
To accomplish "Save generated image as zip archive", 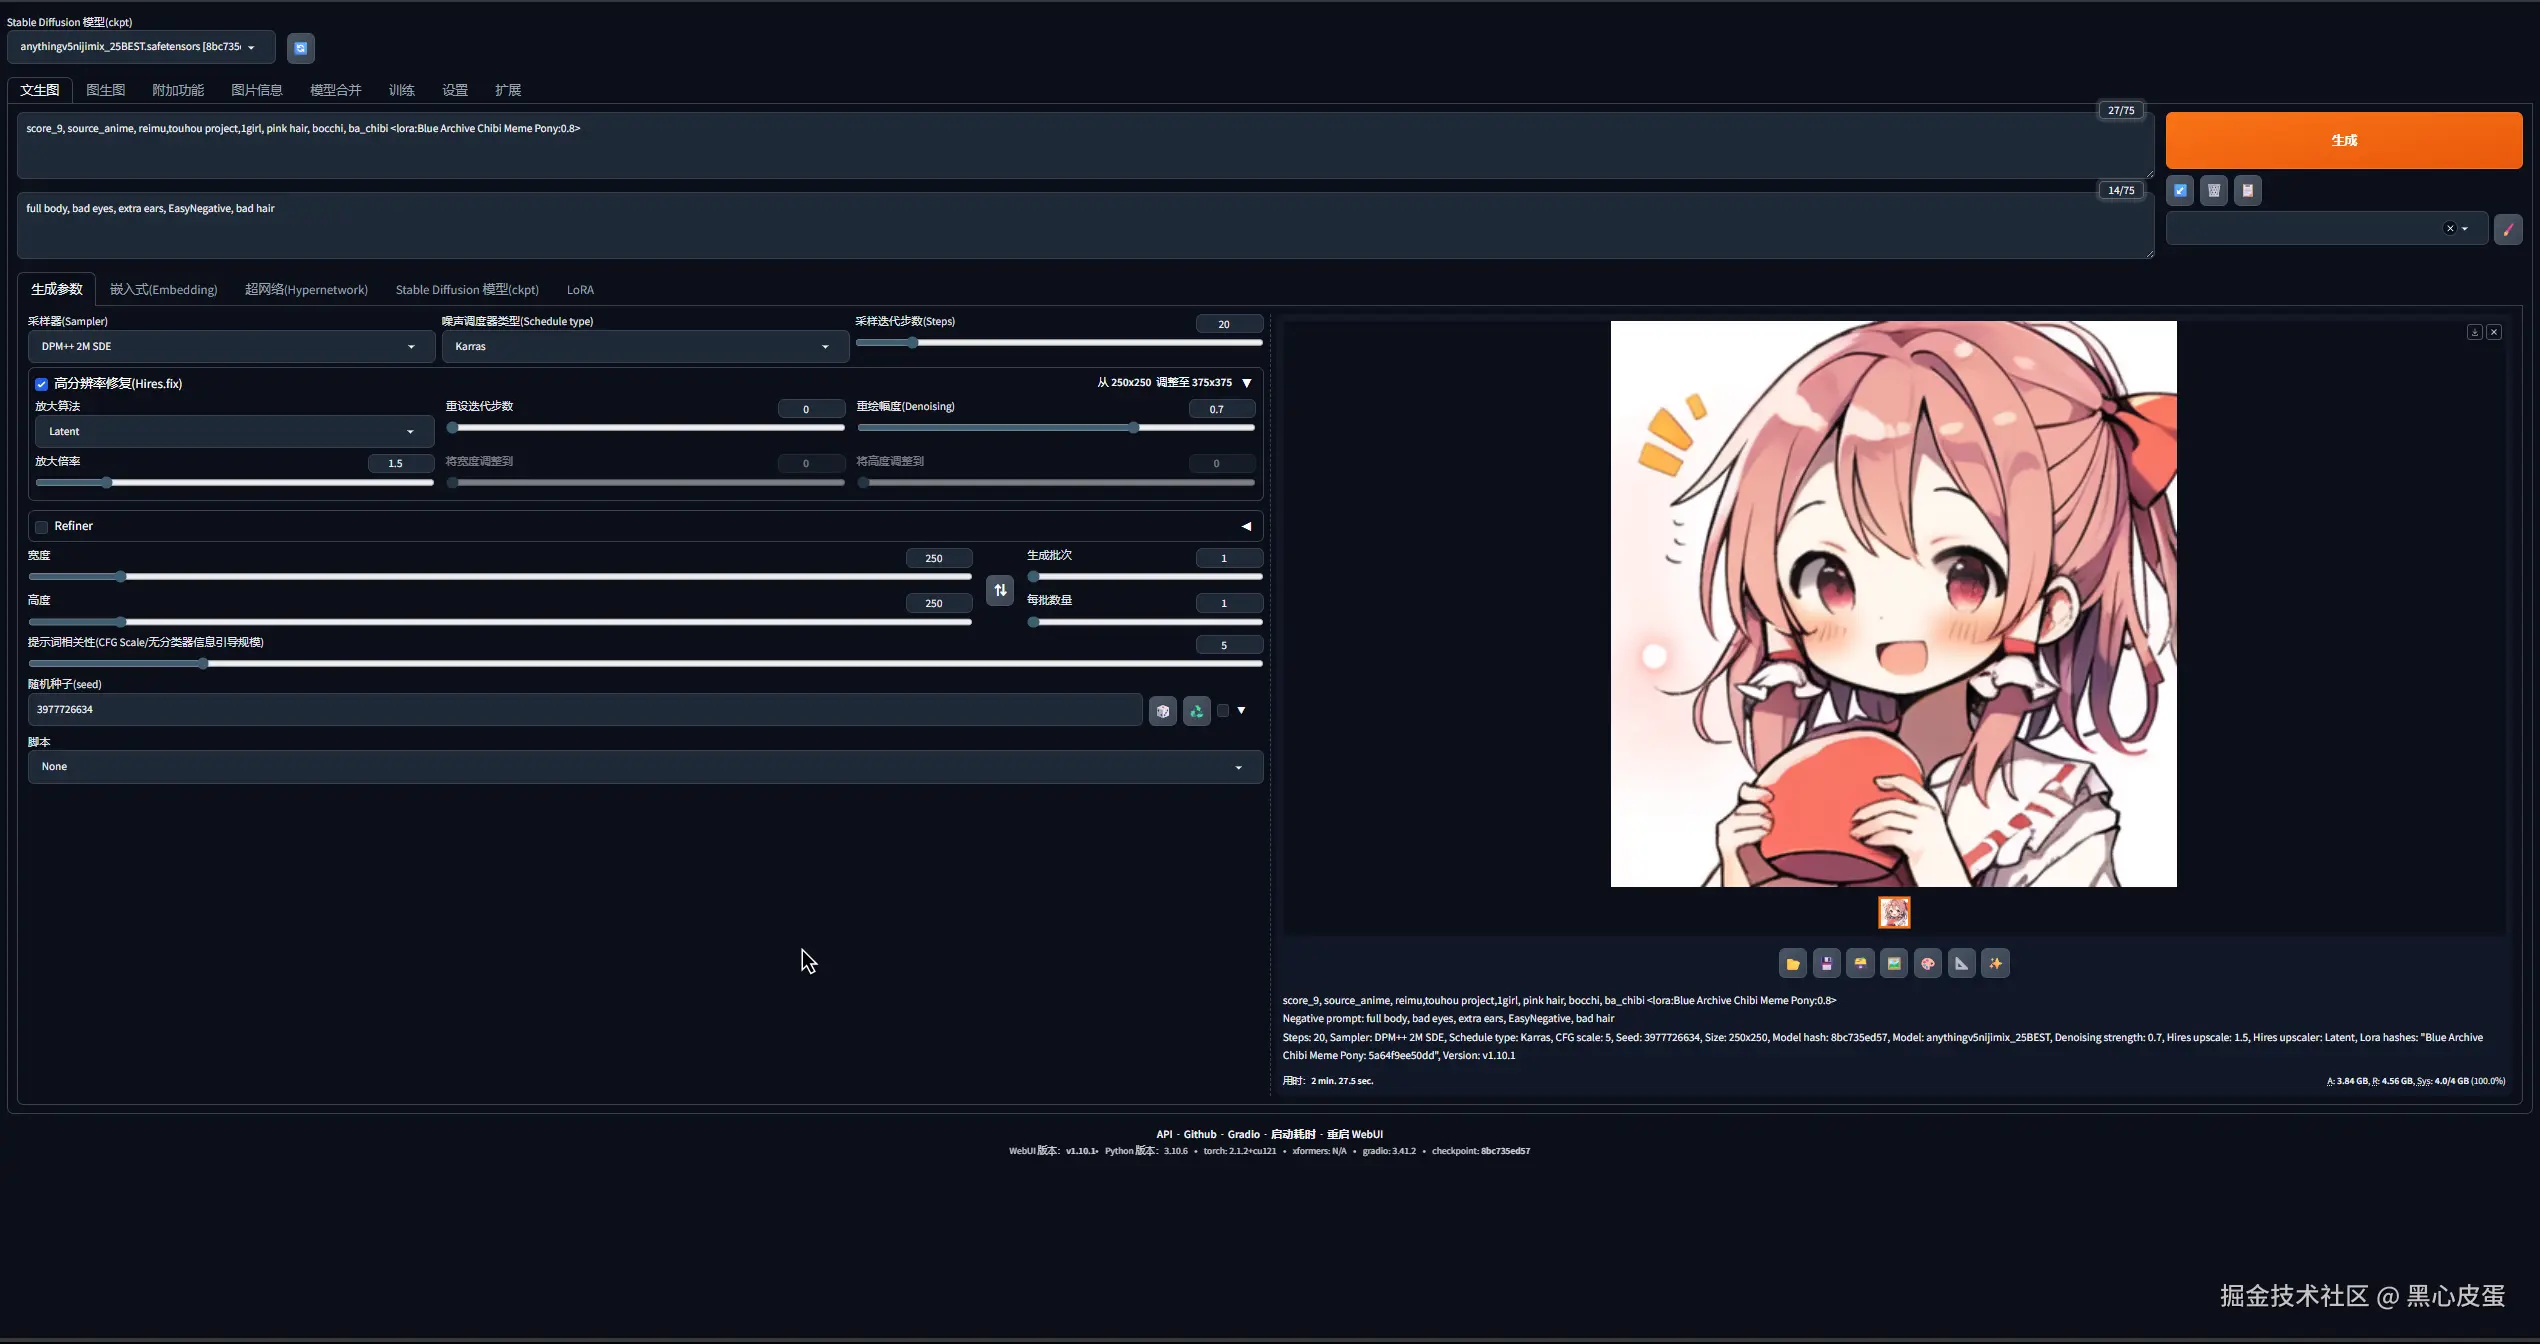I will [1860, 963].
